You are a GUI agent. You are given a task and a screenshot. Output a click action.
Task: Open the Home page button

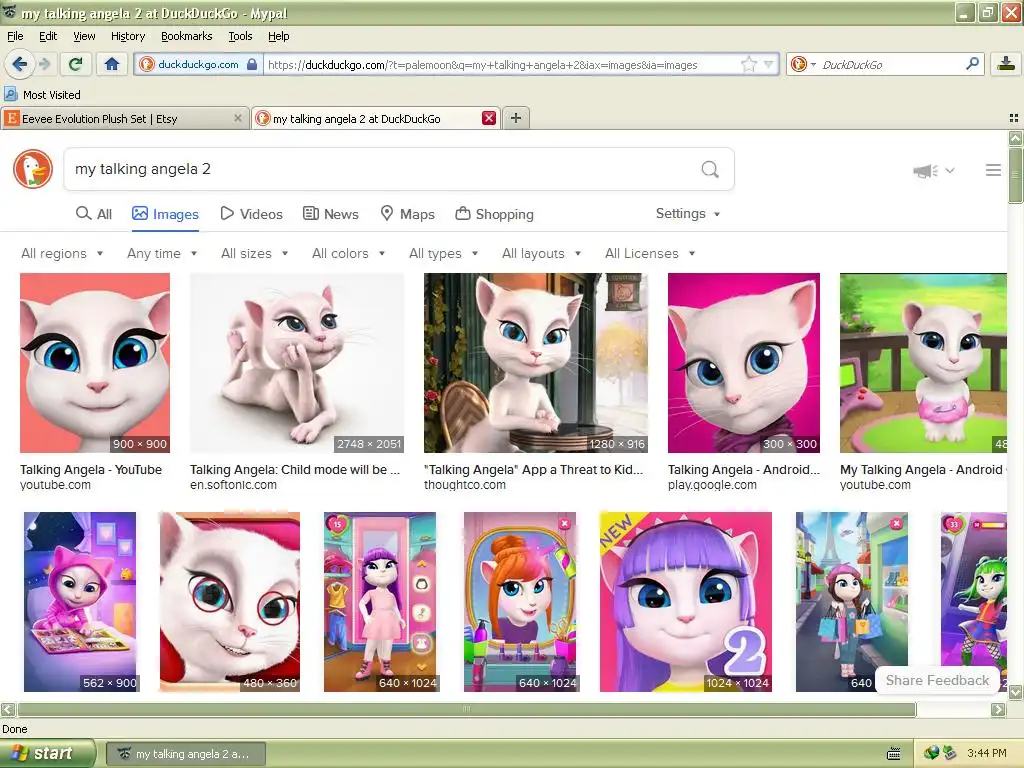click(112, 64)
